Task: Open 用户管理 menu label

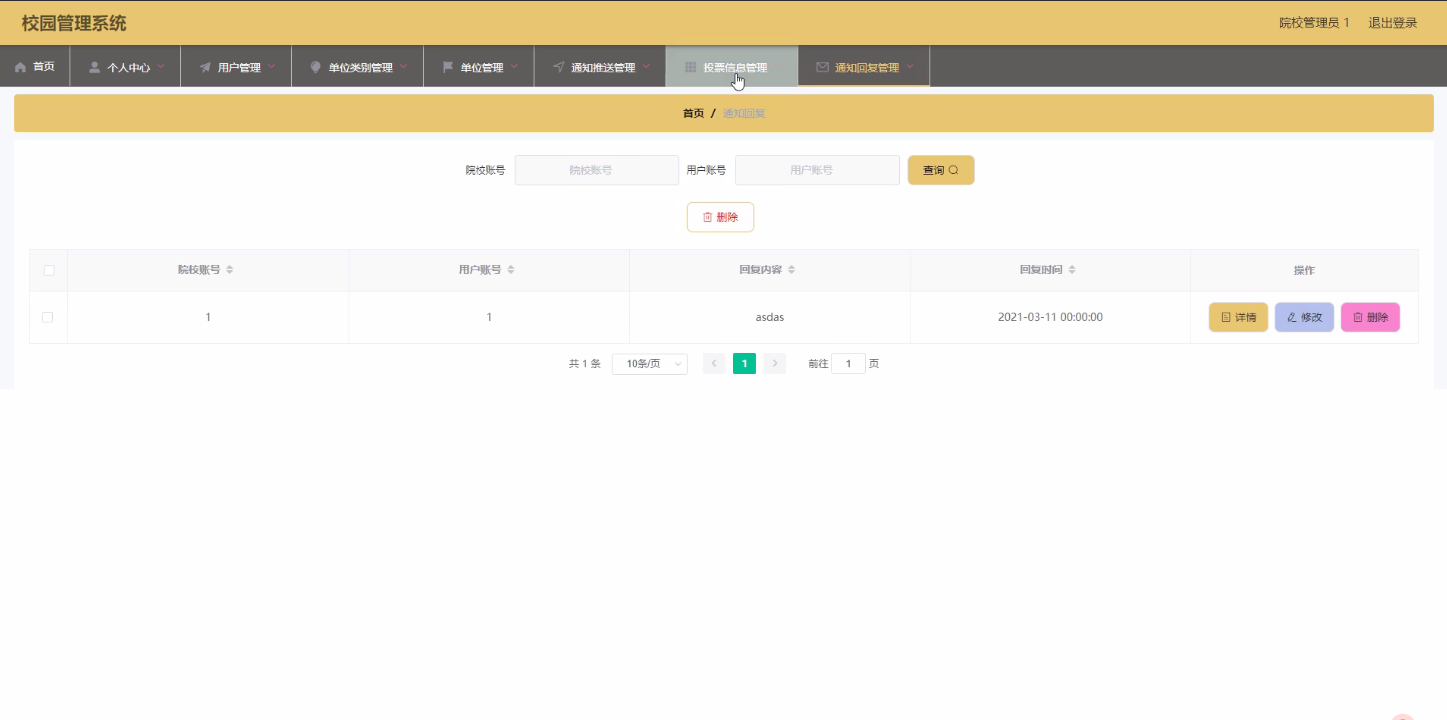Action: (239, 68)
